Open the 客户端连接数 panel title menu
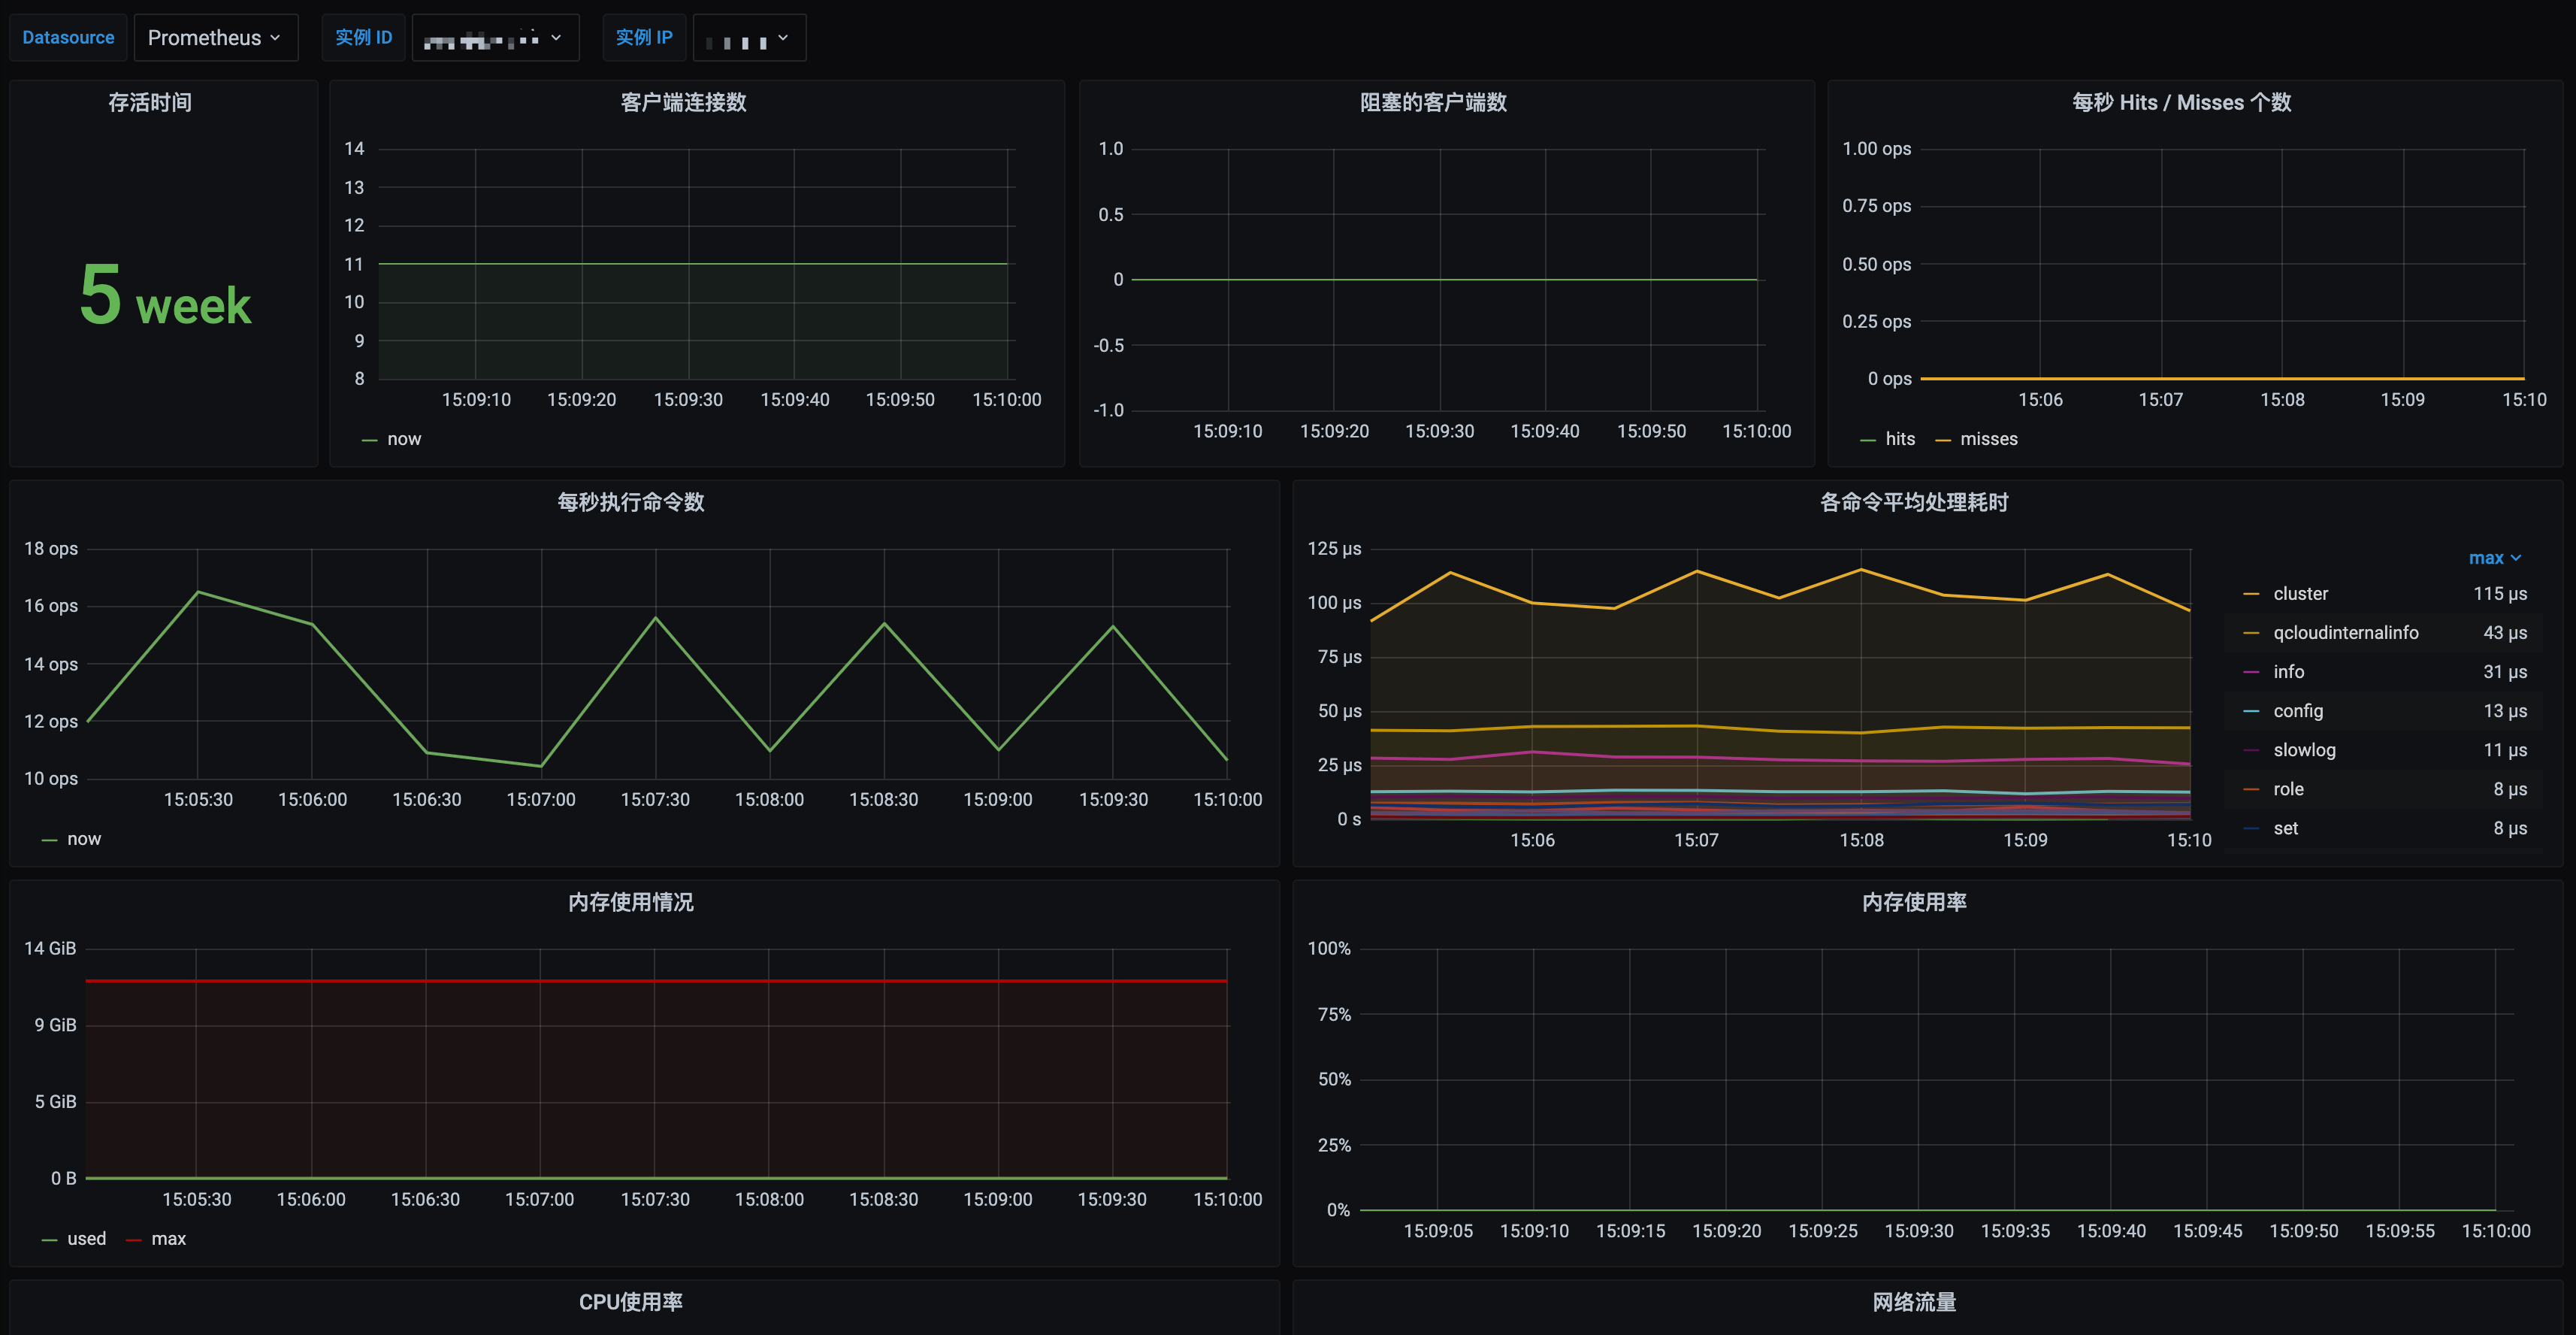The height and width of the screenshot is (1335, 2576). point(683,102)
